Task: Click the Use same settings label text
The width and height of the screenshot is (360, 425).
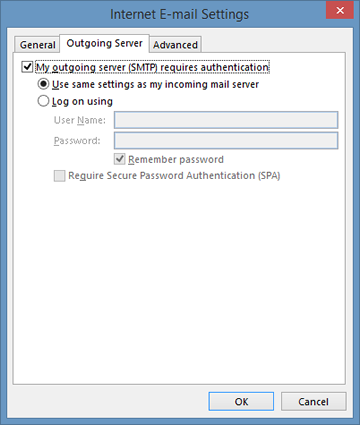Action: pyautogui.click(x=155, y=84)
